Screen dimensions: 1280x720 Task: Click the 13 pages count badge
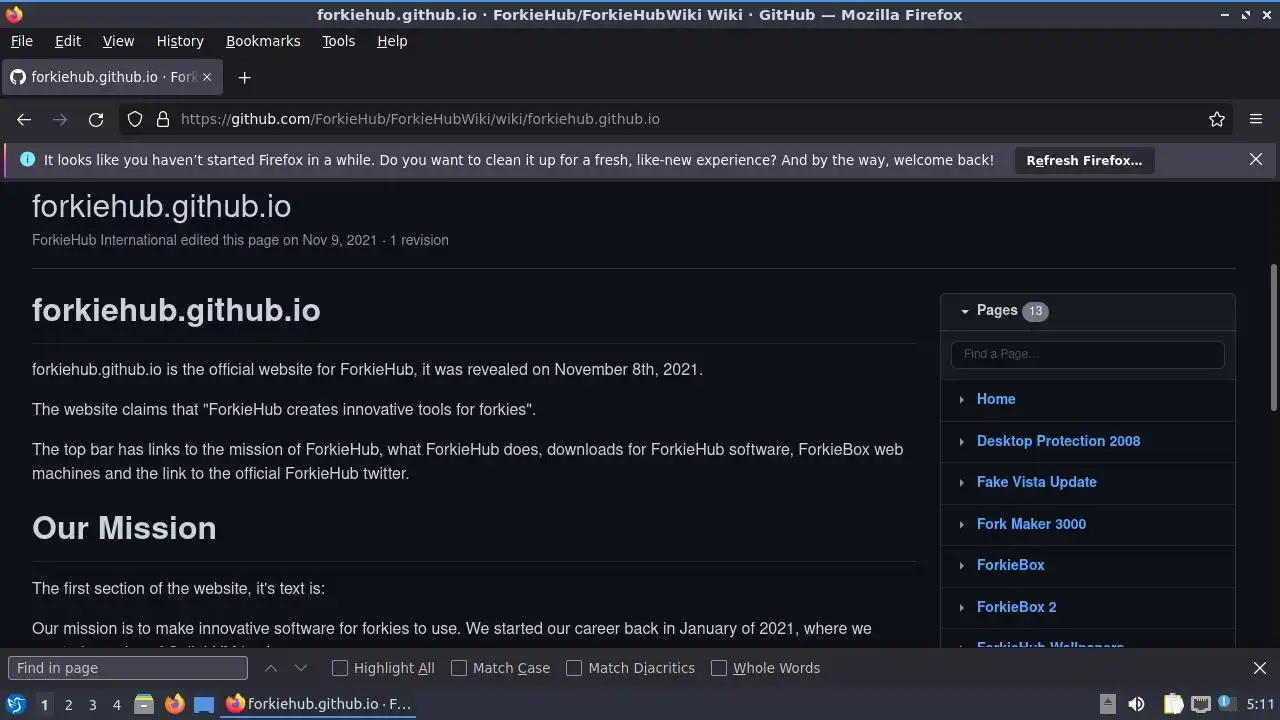pos(1035,311)
